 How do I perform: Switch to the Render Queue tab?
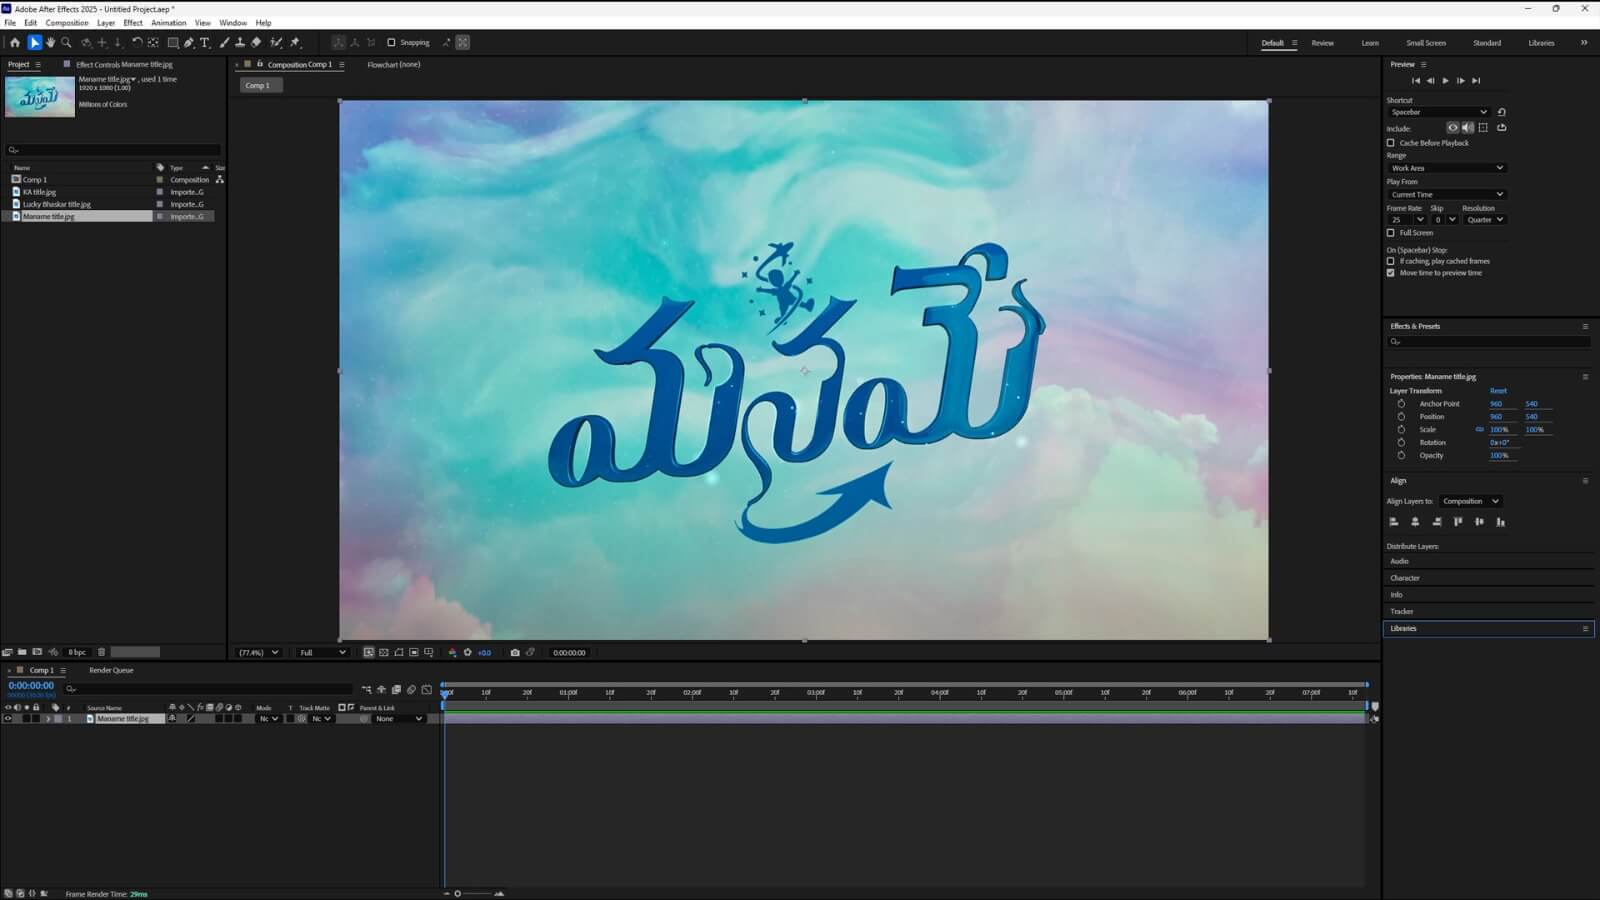(x=111, y=670)
